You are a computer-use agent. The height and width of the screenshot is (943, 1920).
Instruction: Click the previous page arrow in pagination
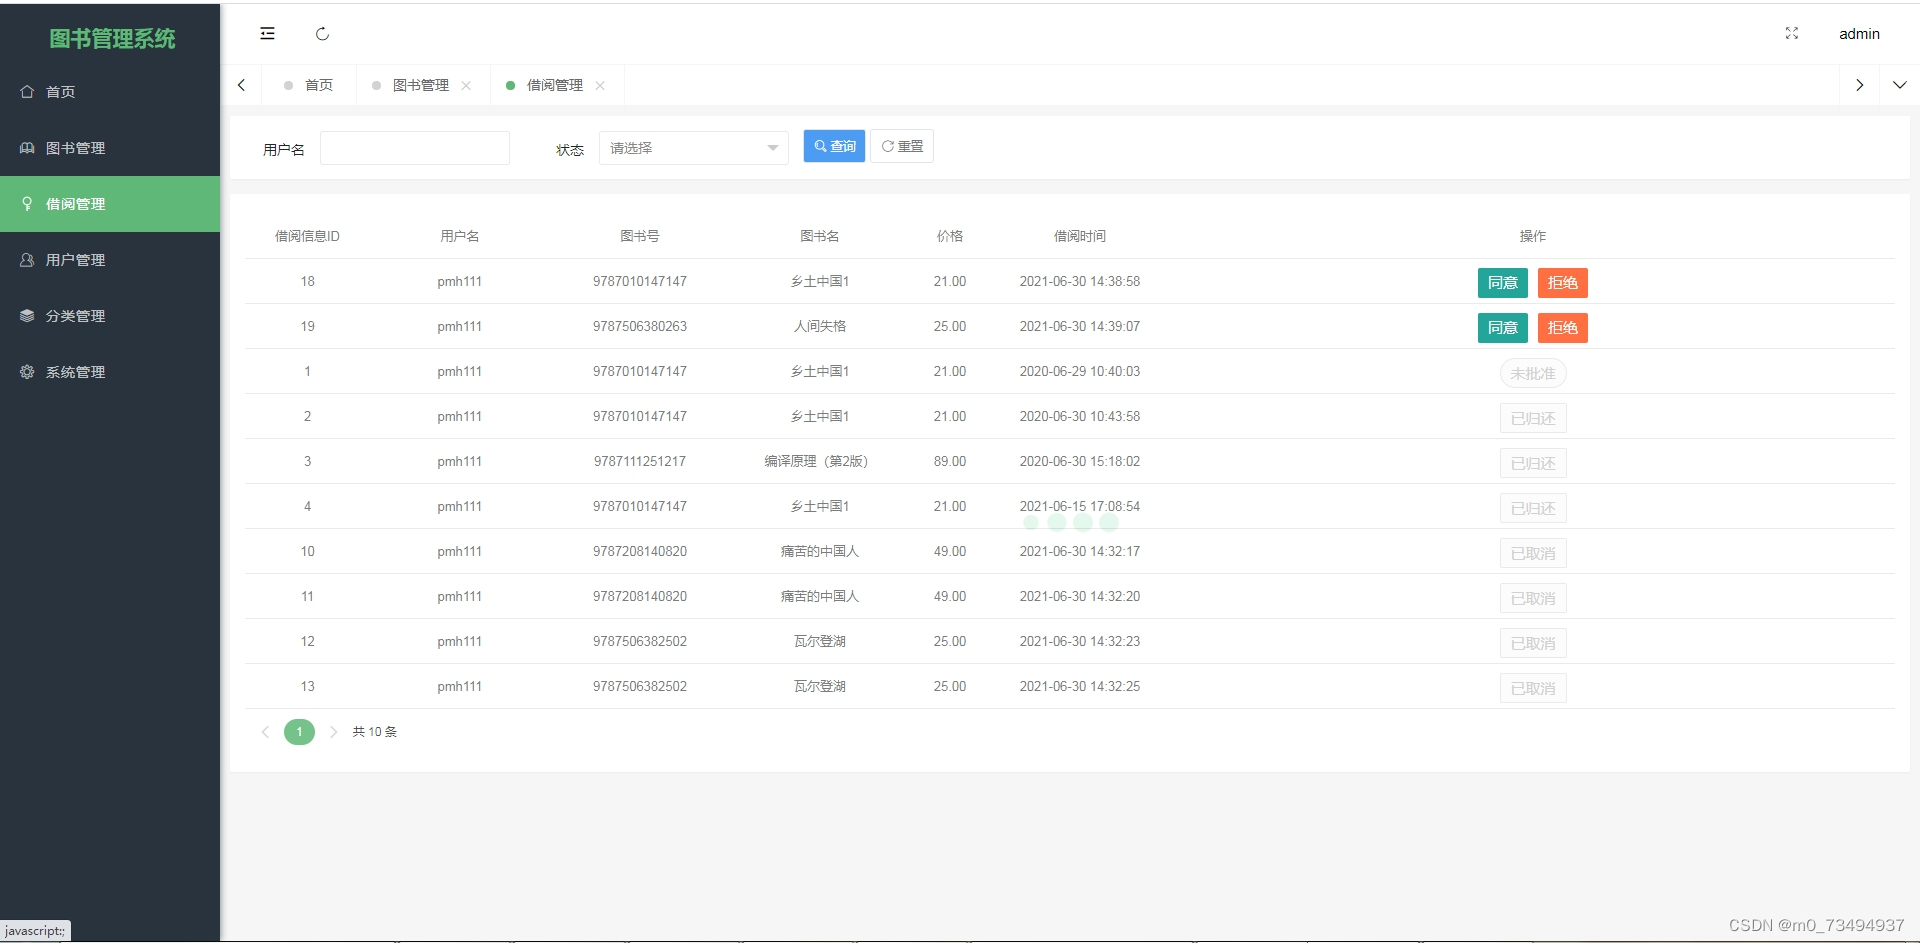click(x=265, y=732)
